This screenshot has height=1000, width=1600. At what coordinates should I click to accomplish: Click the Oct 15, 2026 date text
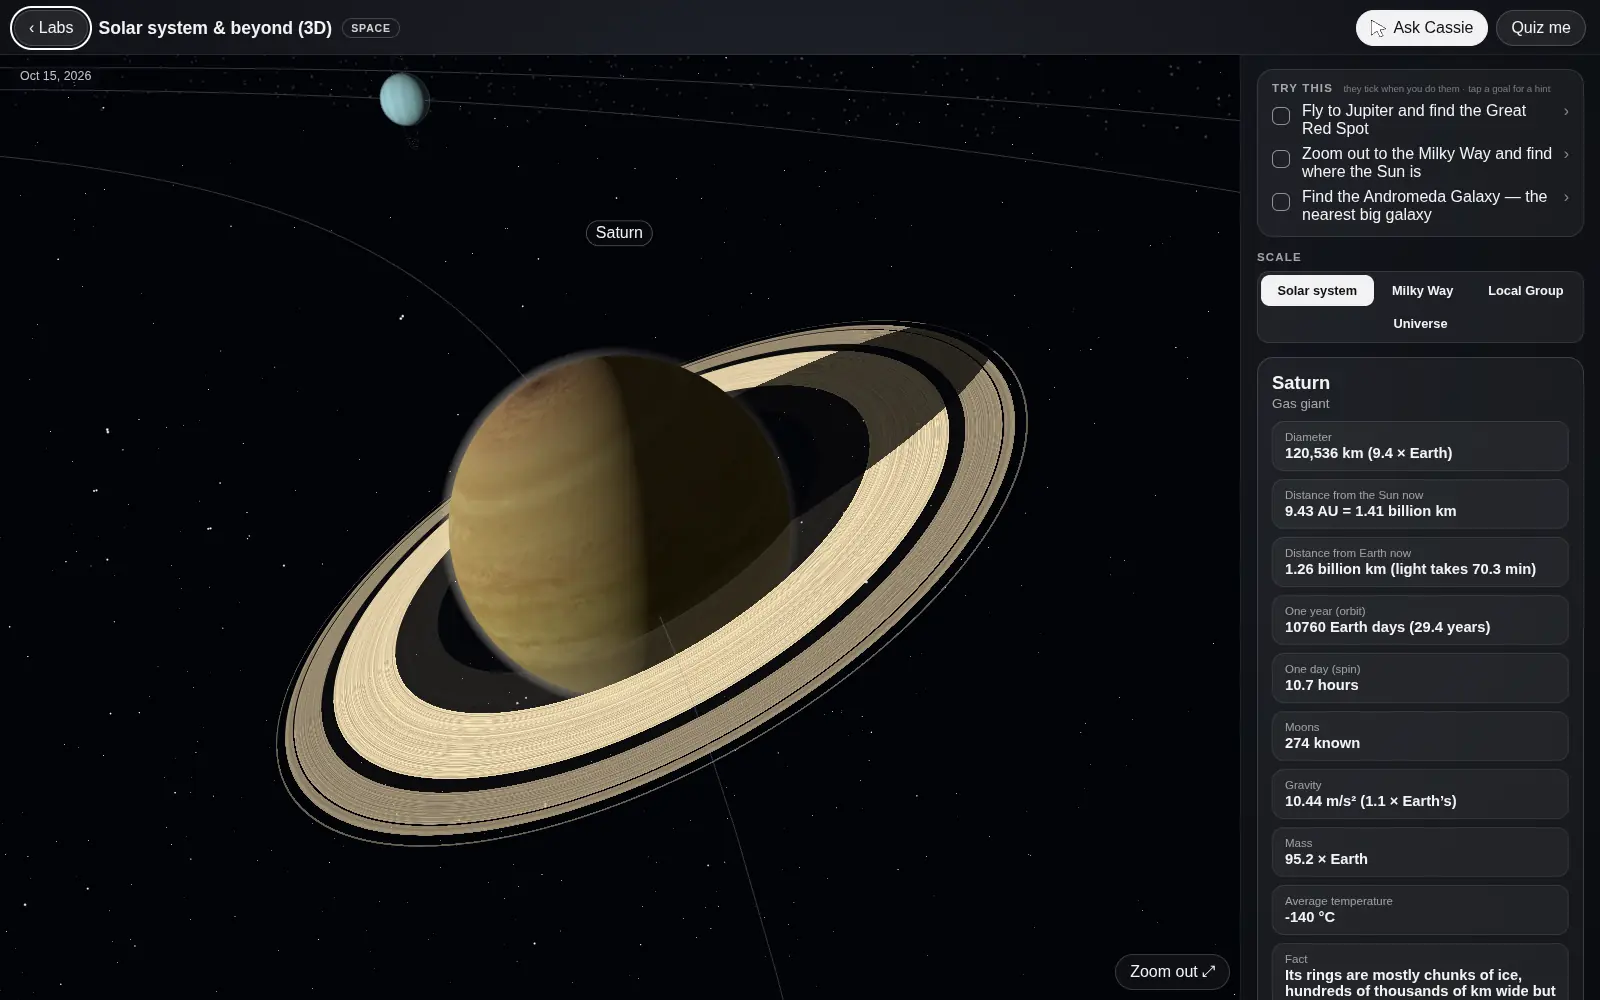click(x=56, y=76)
